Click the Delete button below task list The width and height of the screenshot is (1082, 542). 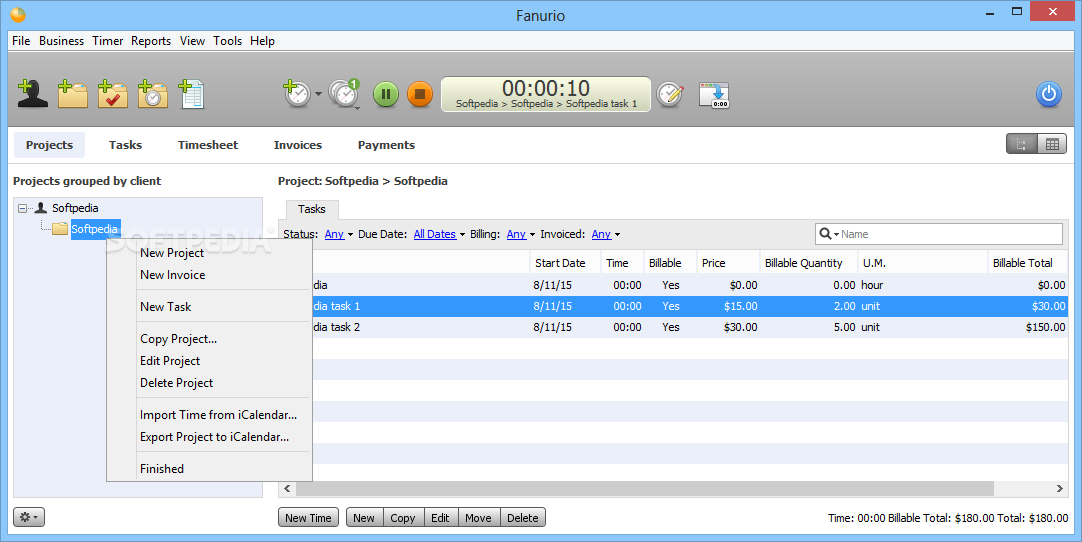coord(522,518)
